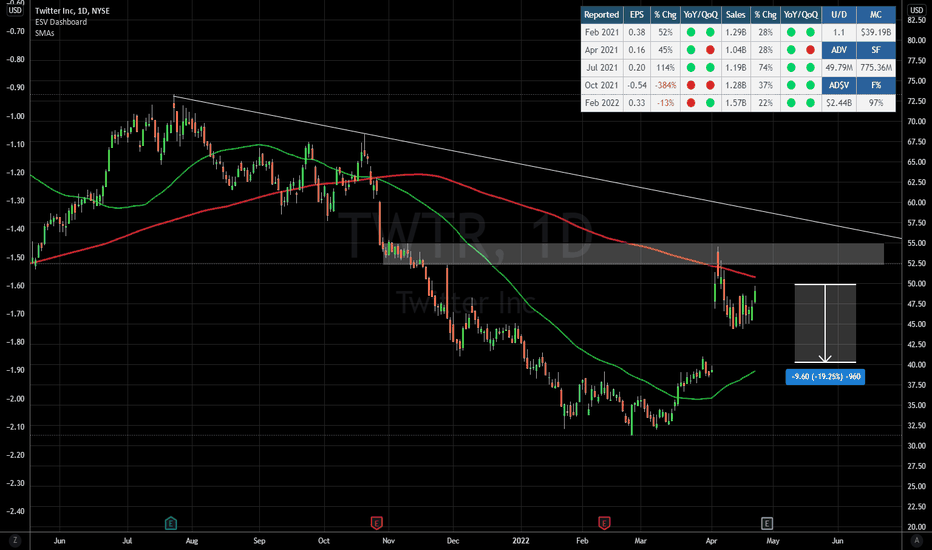Click the Aug label on time axis
This screenshot has width=932, height=550.
pyautogui.click(x=191, y=540)
